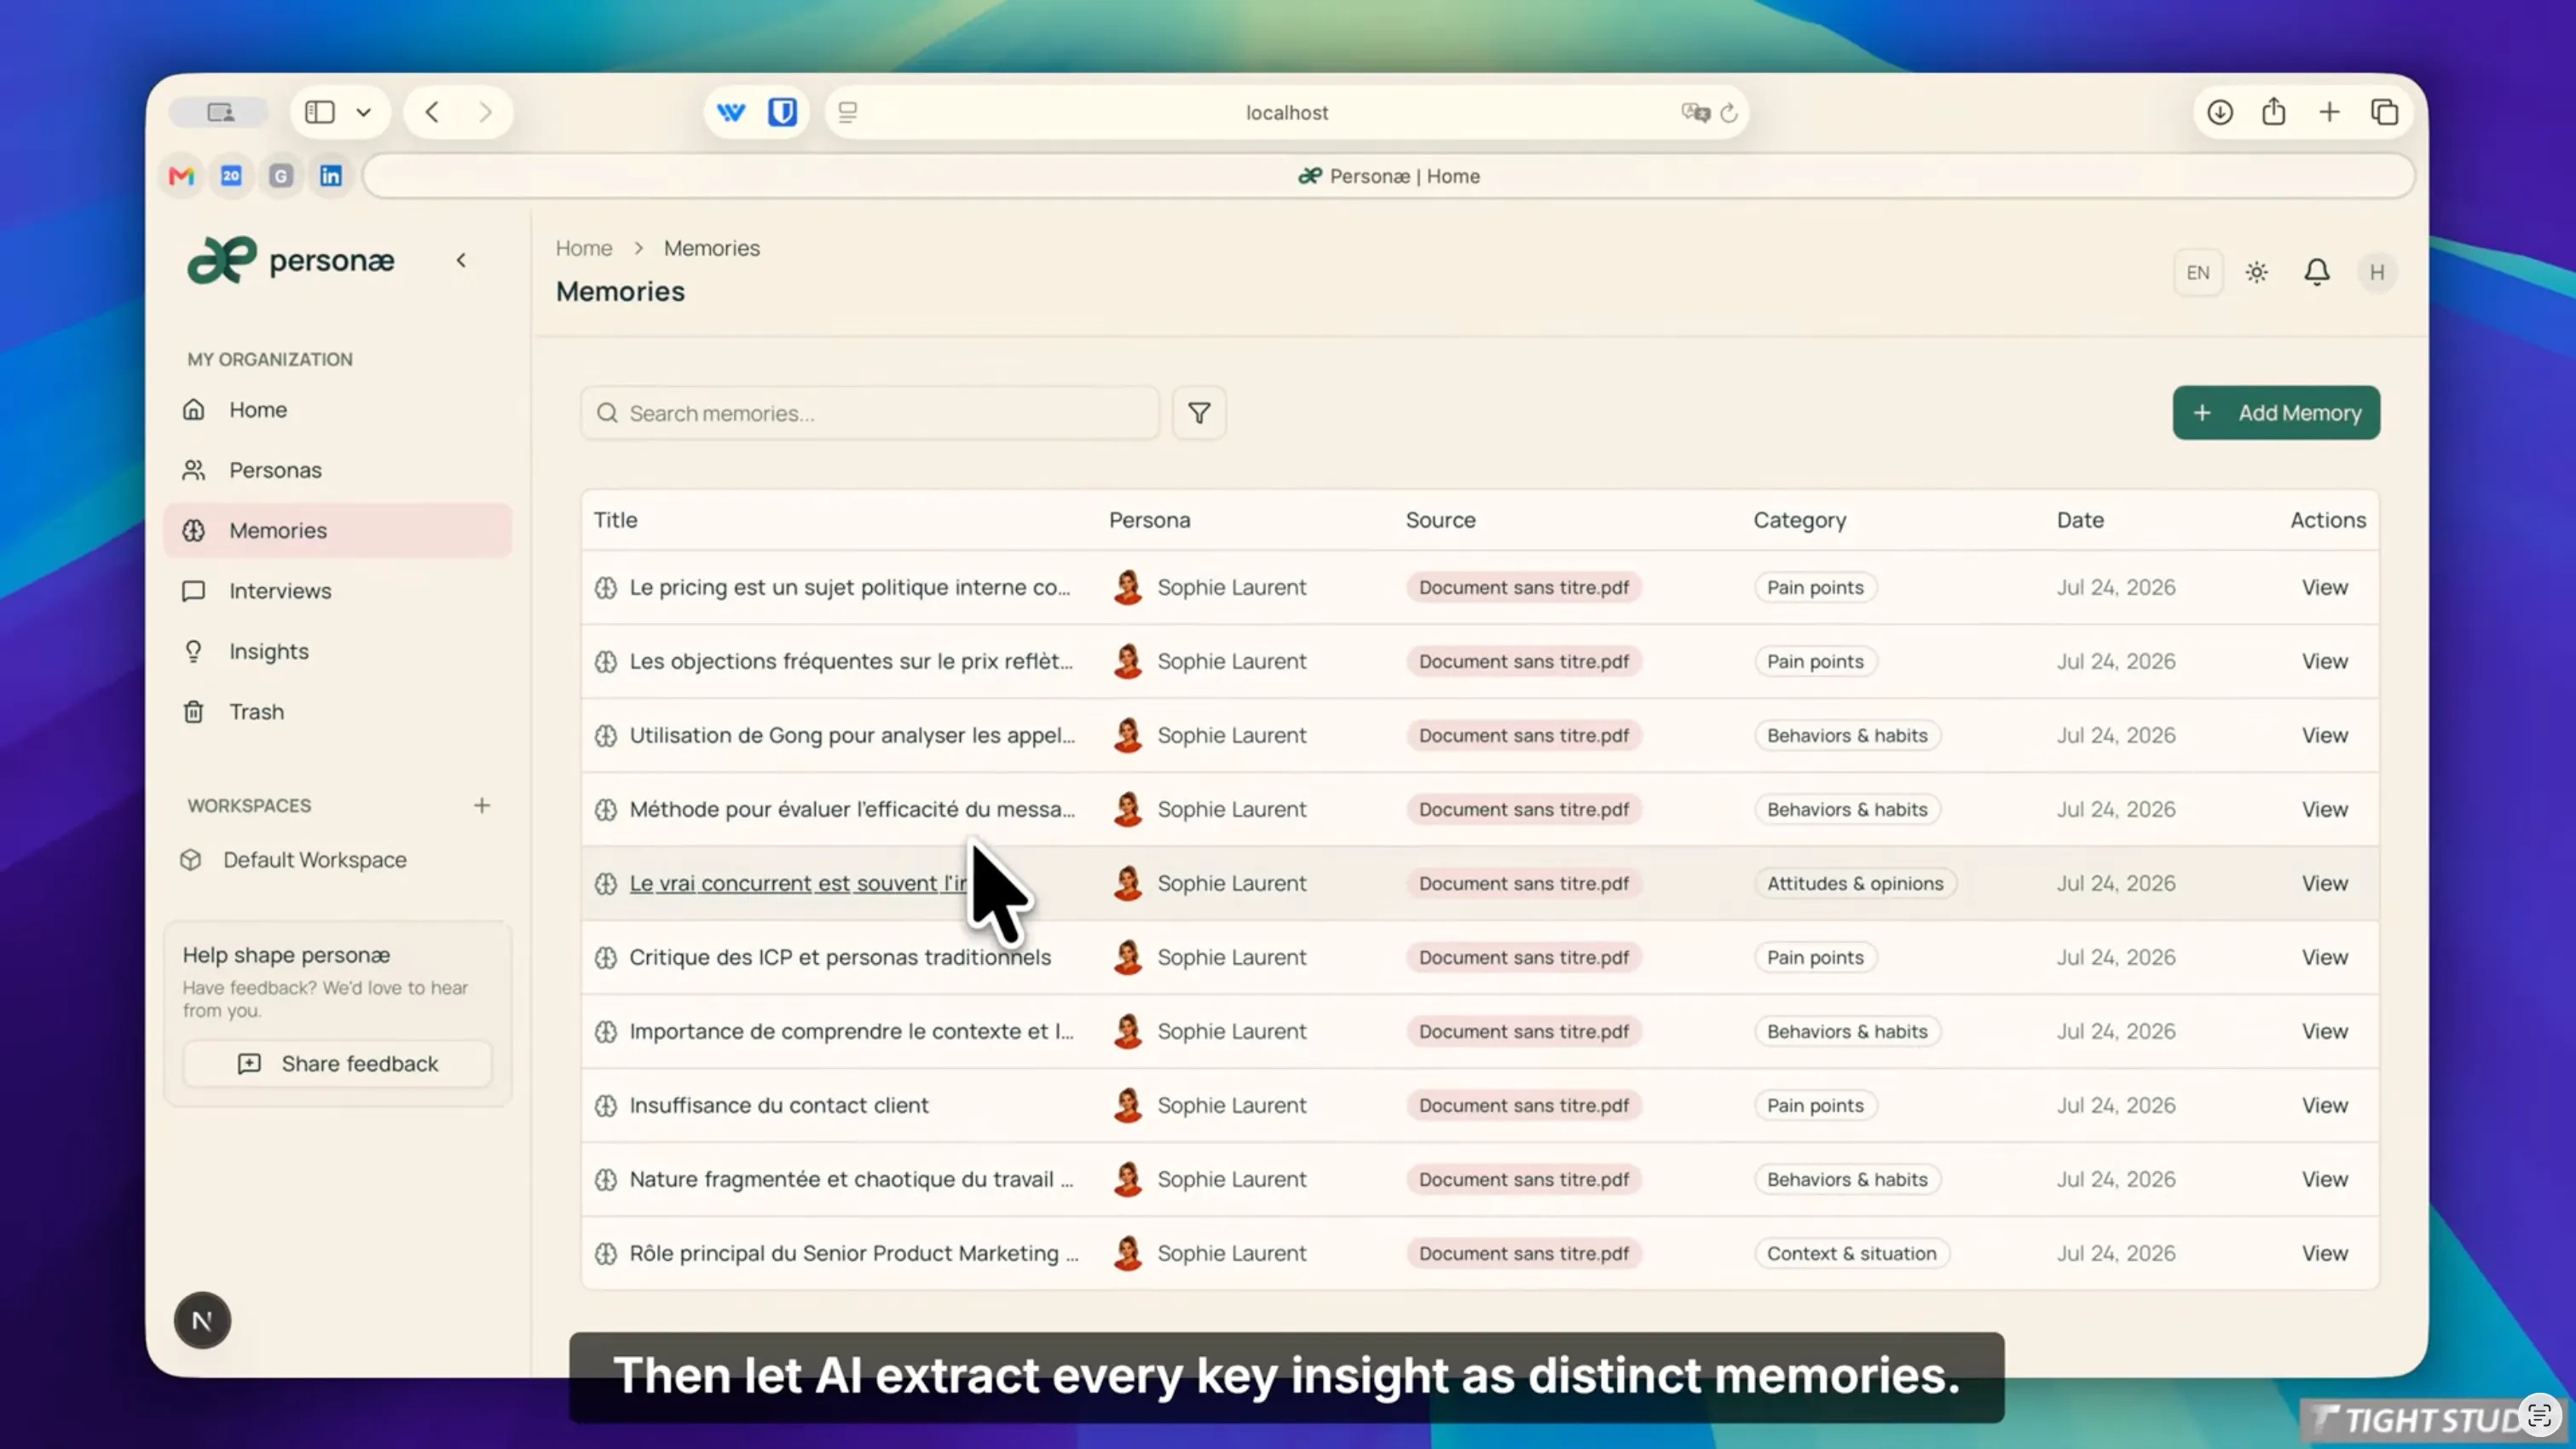View the 'Les objections fréquentes' memory
This screenshot has width=2576, height=1449.
(2325, 662)
